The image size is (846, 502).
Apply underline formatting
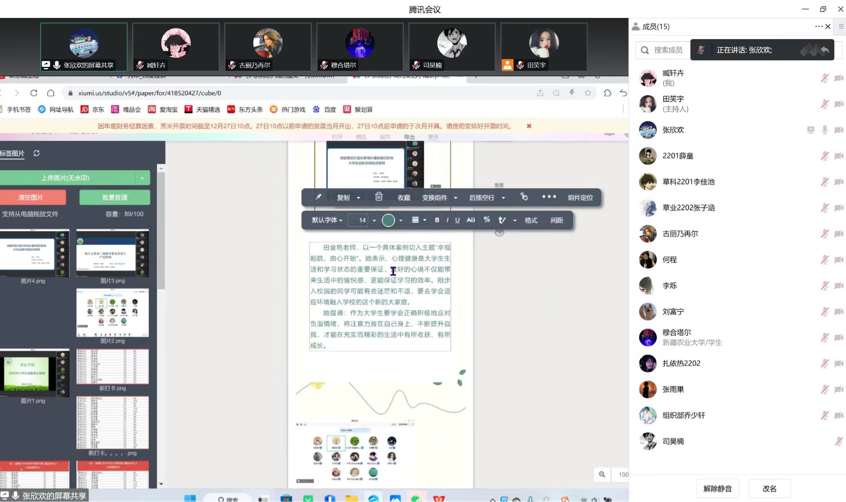tap(458, 220)
